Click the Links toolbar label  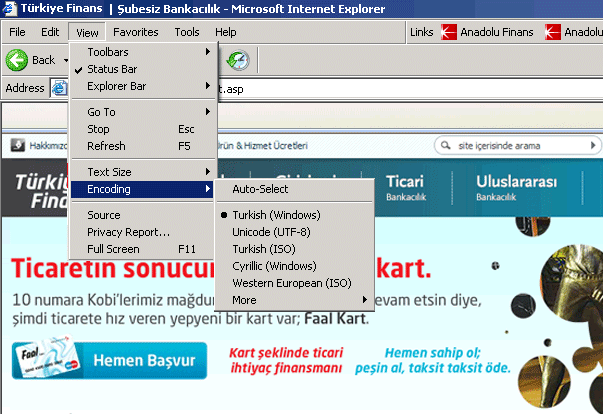pos(421,32)
